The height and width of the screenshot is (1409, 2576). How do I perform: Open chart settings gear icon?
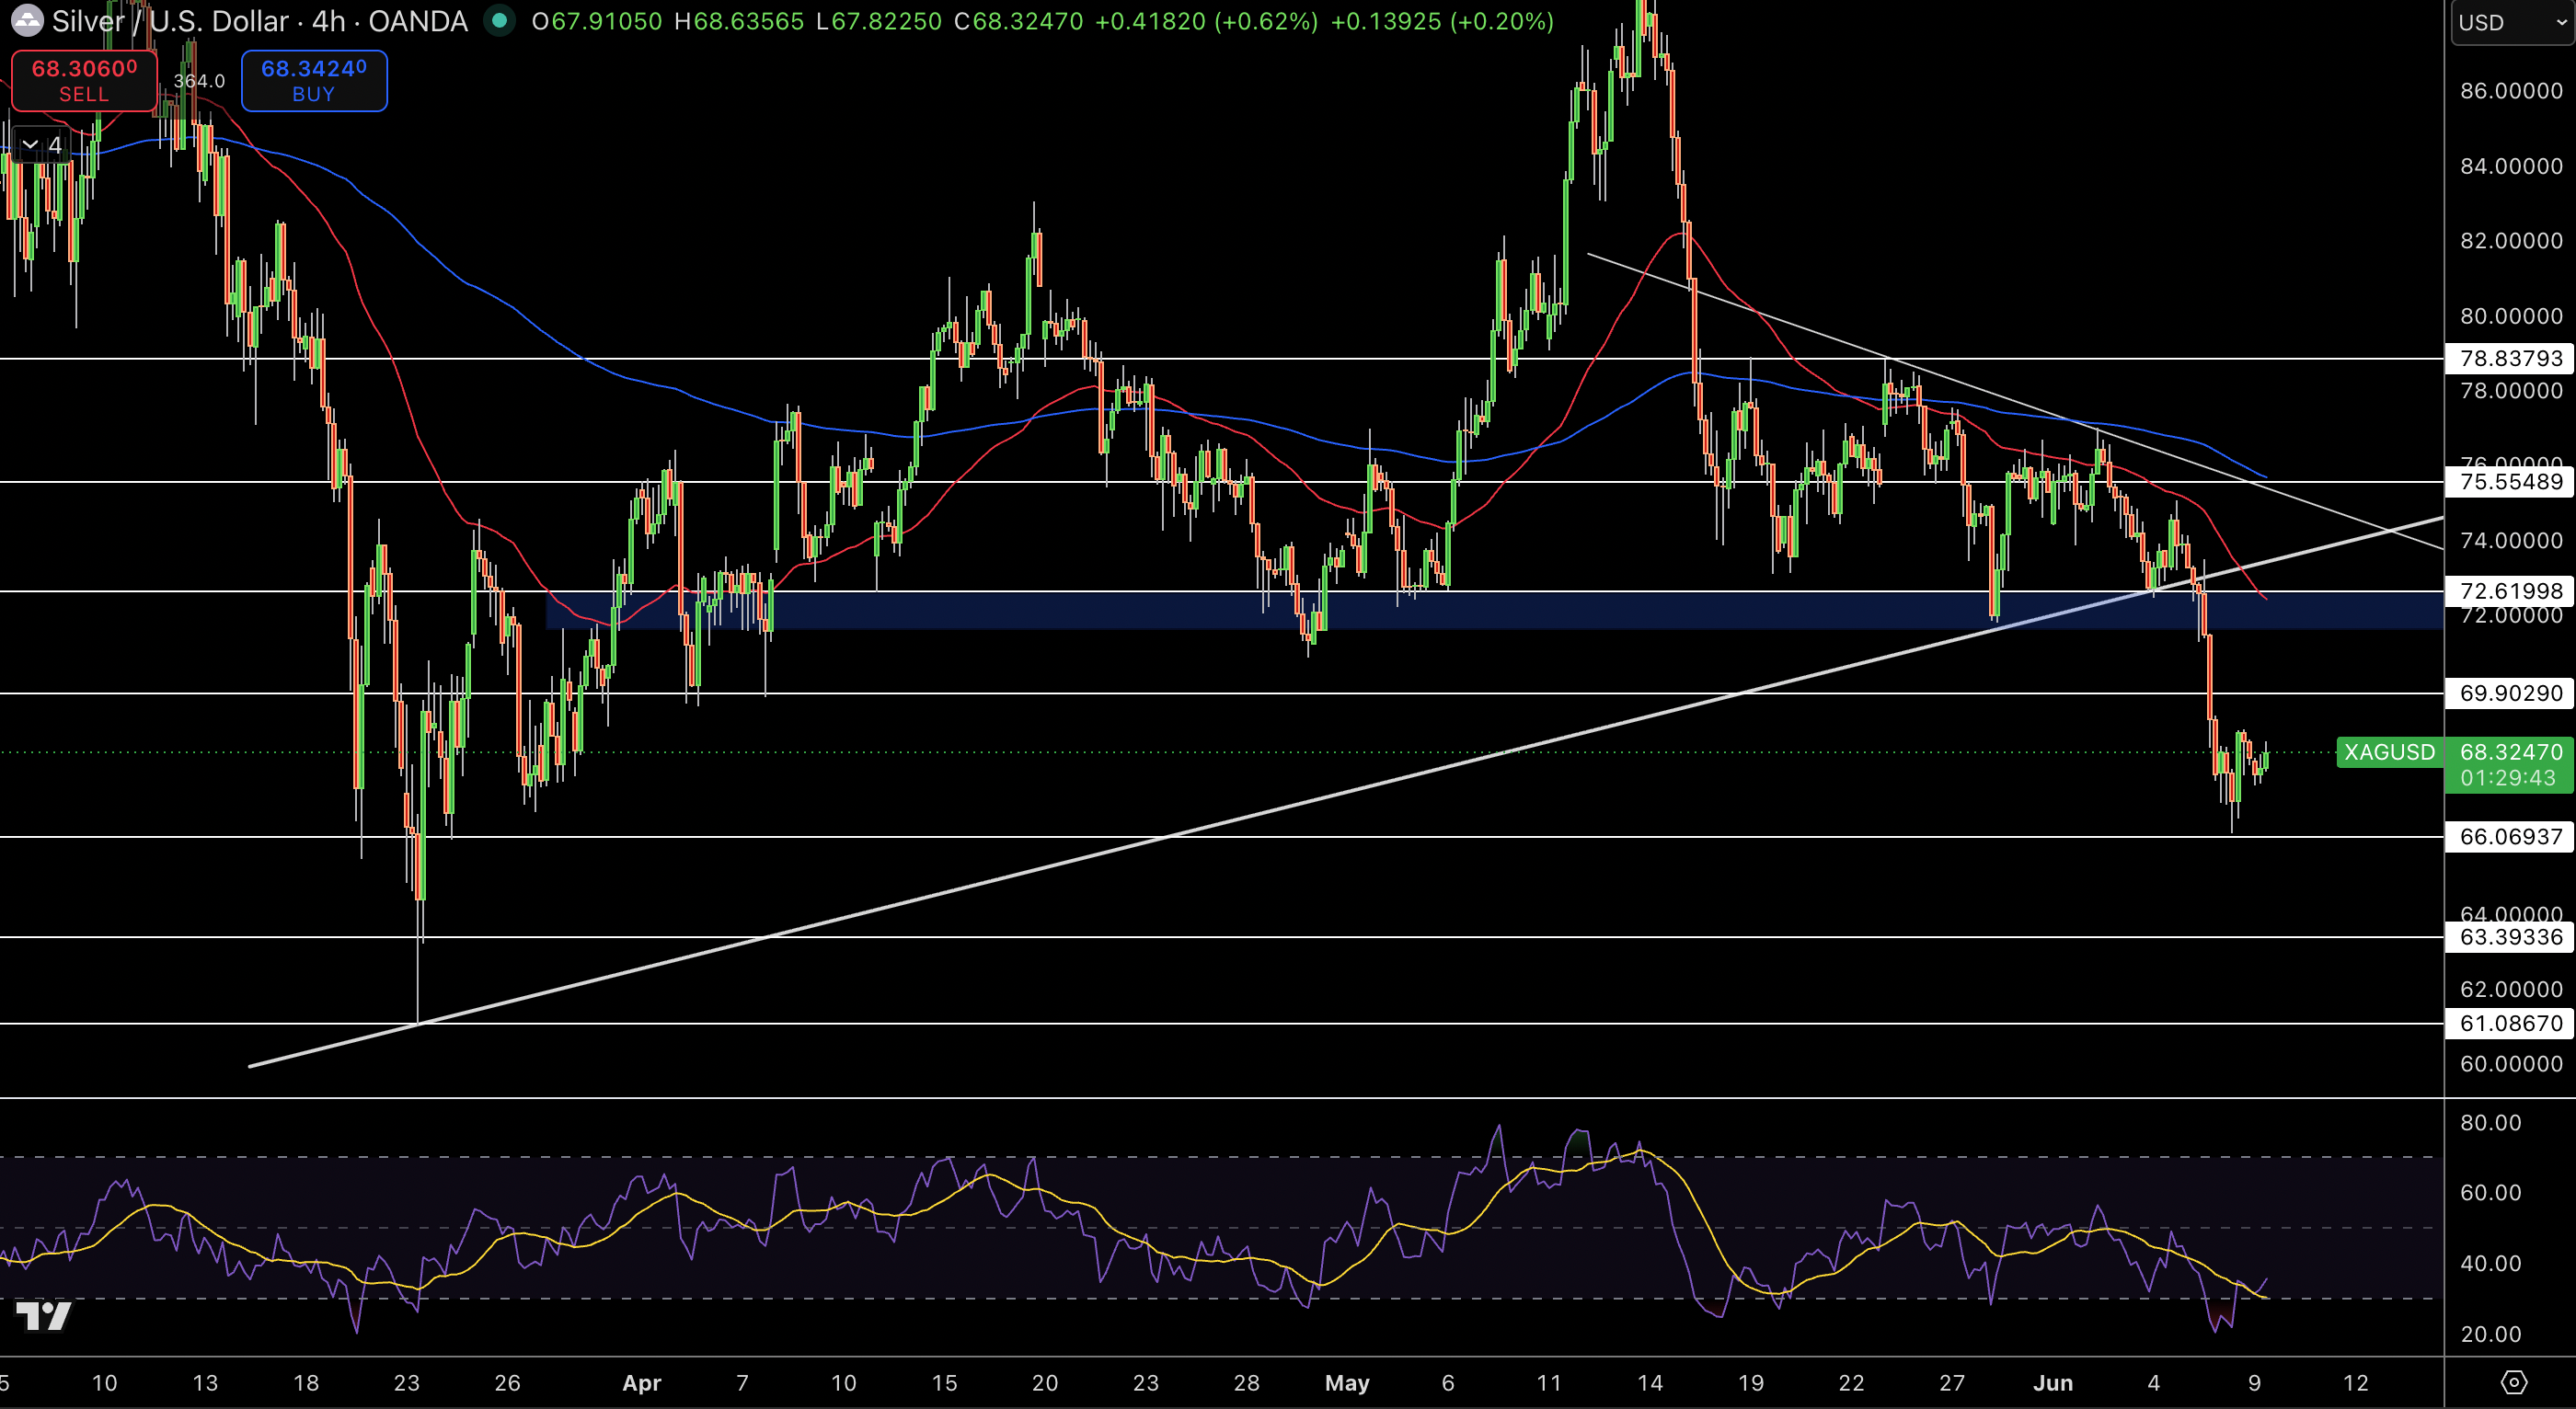tap(2514, 1382)
